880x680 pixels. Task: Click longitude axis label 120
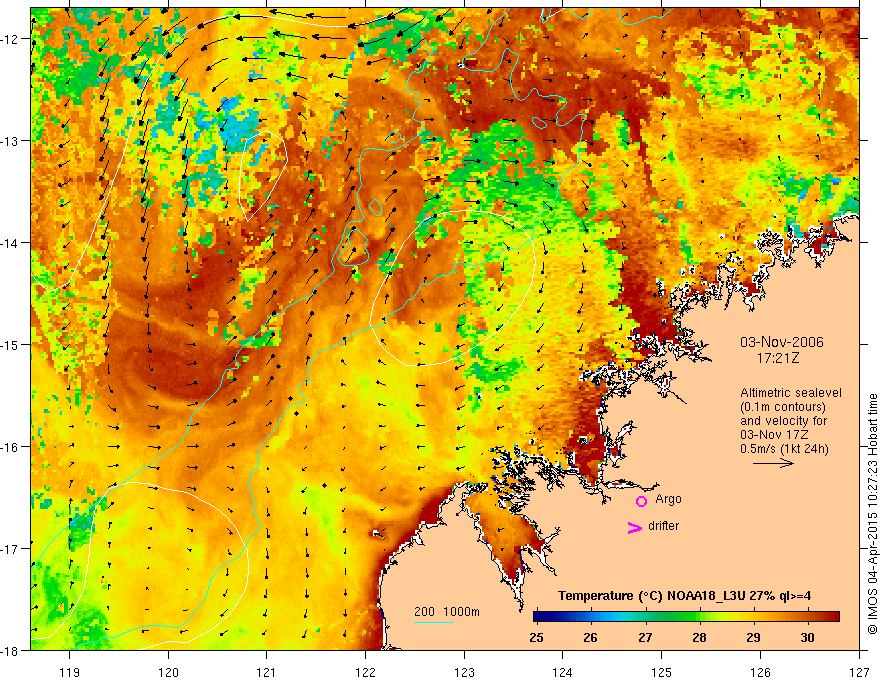click(x=168, y=672)
